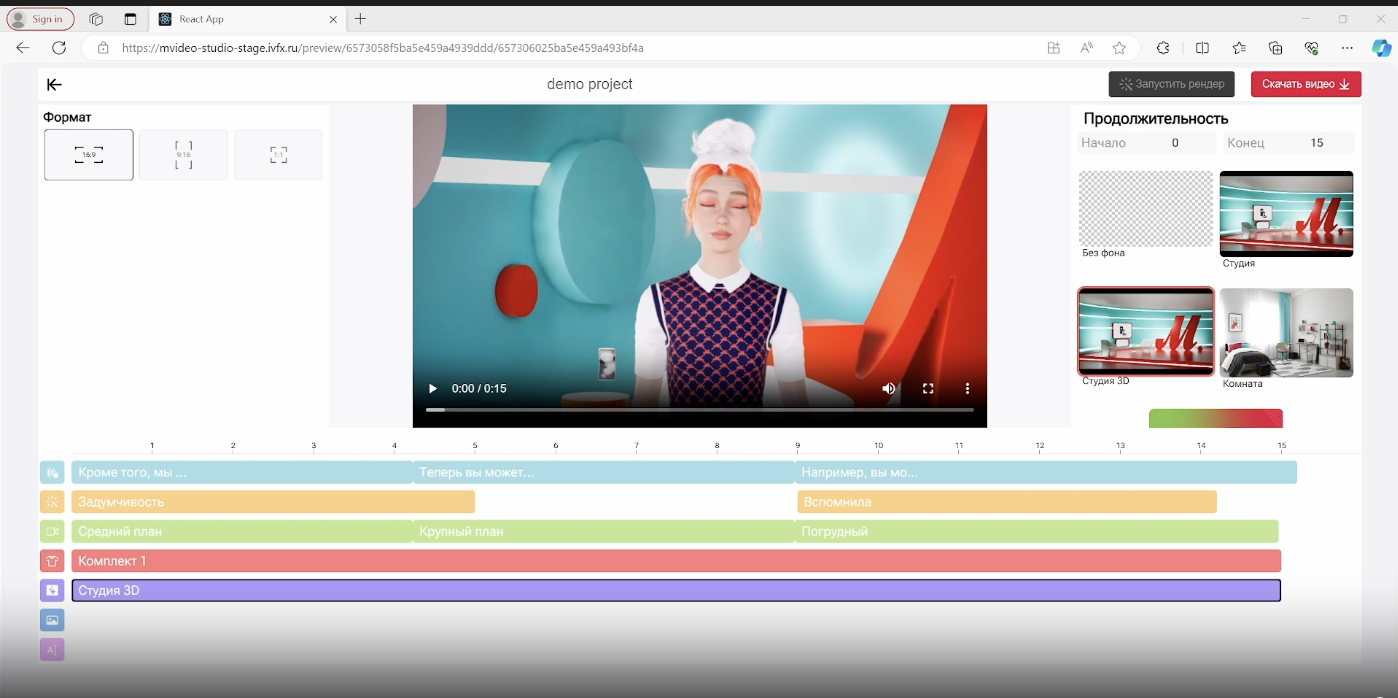Open the Edge browser settings menu
This screenshot has height=698, width=1398.
pos(1347,48)
